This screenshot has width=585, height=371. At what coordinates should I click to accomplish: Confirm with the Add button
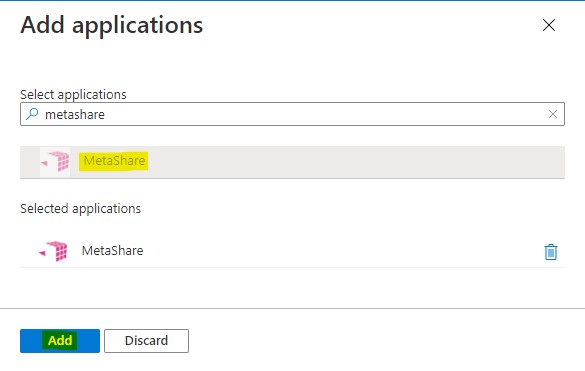(60, 341)
